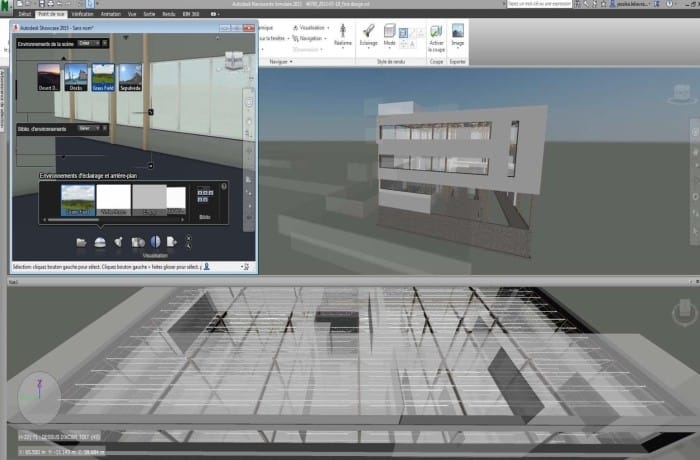Pick the gray lighting environment thumbnail
This screenshot has width=700, height=460.
click(149, 200)
